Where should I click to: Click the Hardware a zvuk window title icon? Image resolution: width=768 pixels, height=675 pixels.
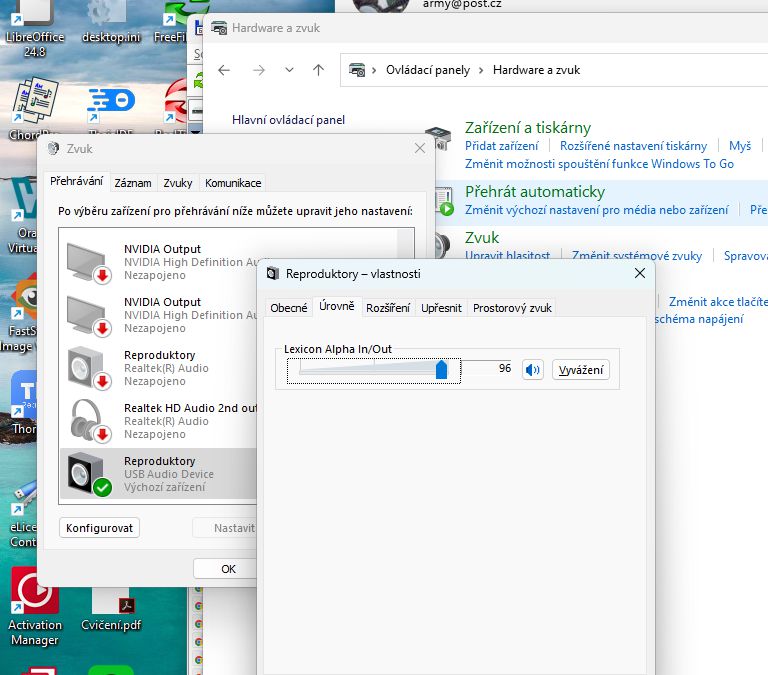(x=219, y=28)
